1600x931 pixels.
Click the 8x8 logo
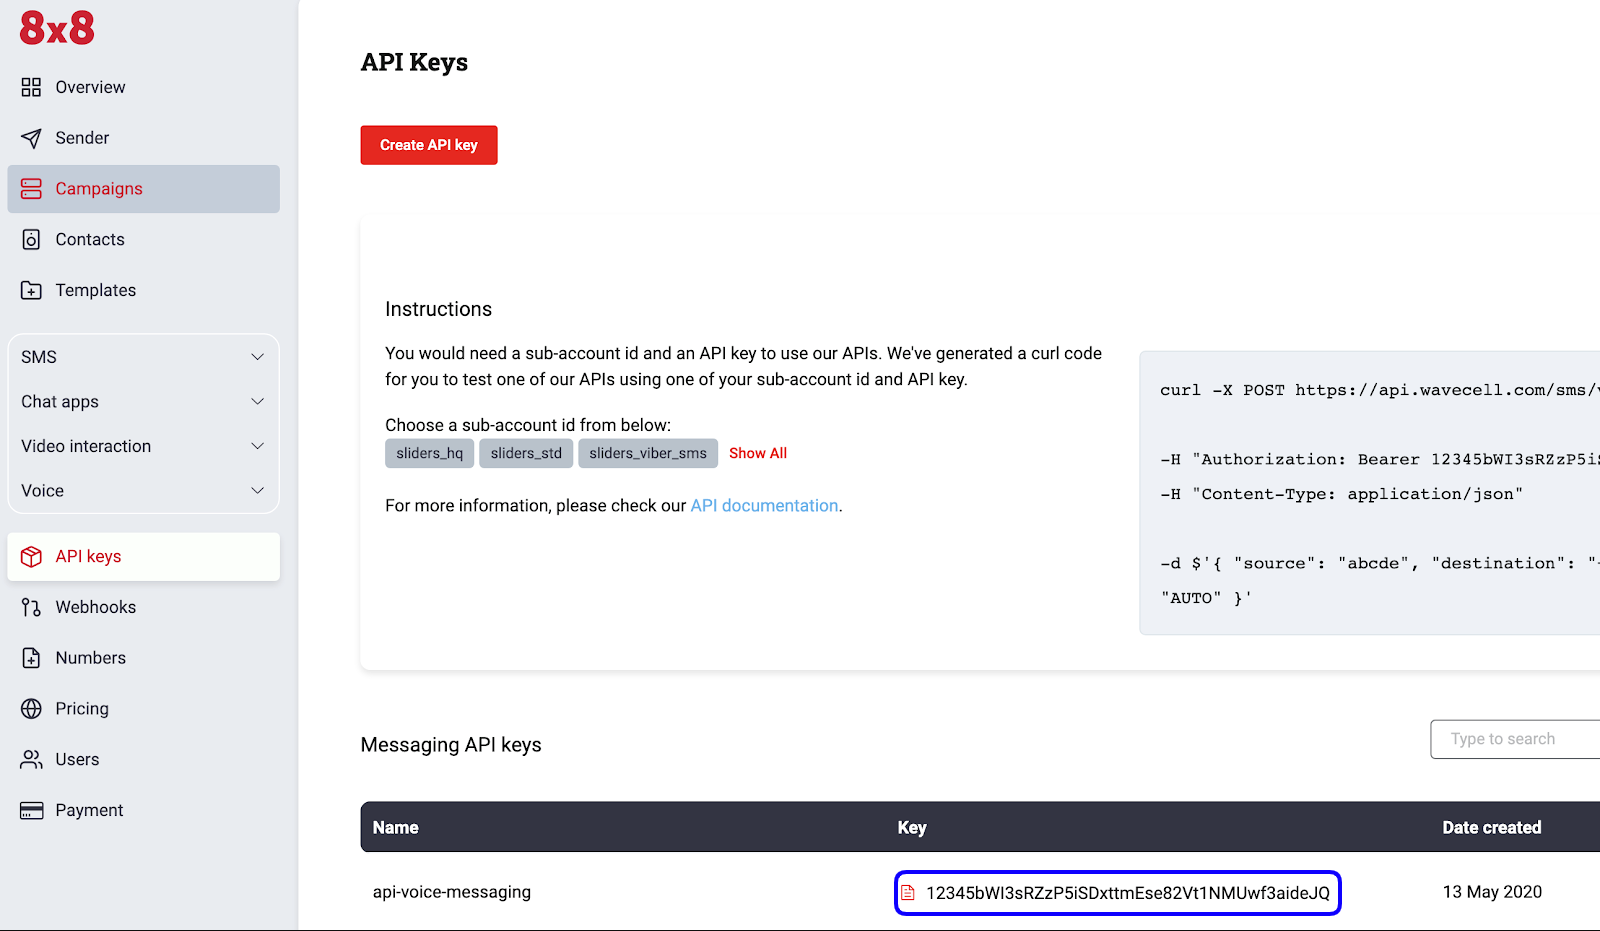pos(57,28)
